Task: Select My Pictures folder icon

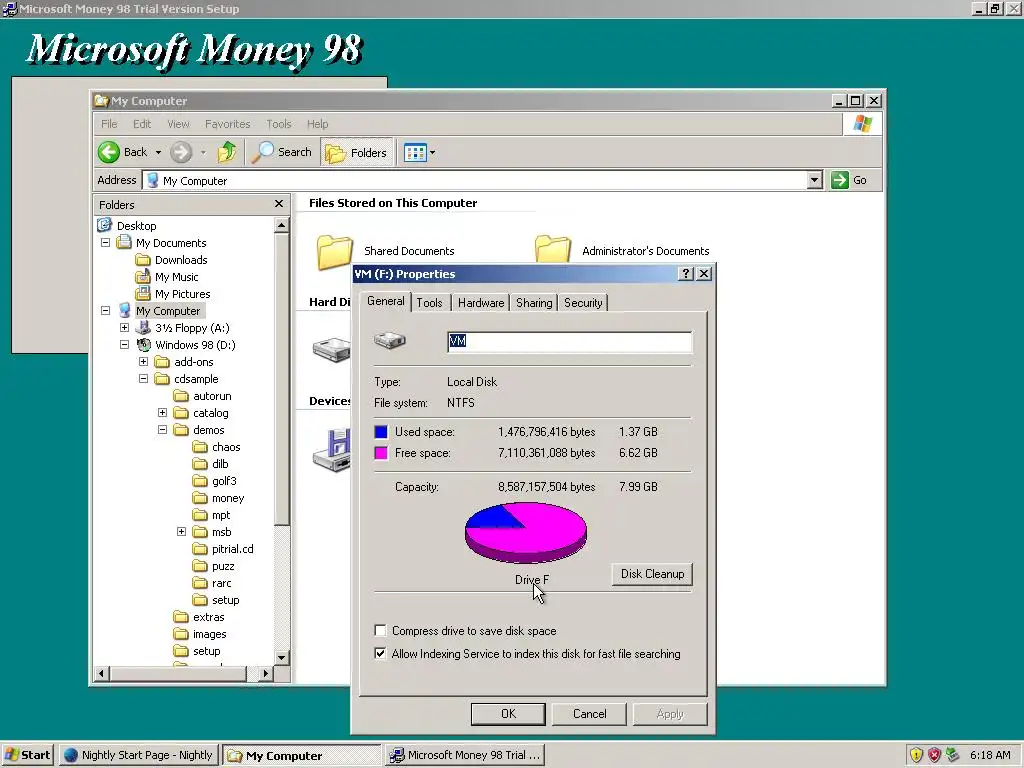Action: tap(142, 294)
